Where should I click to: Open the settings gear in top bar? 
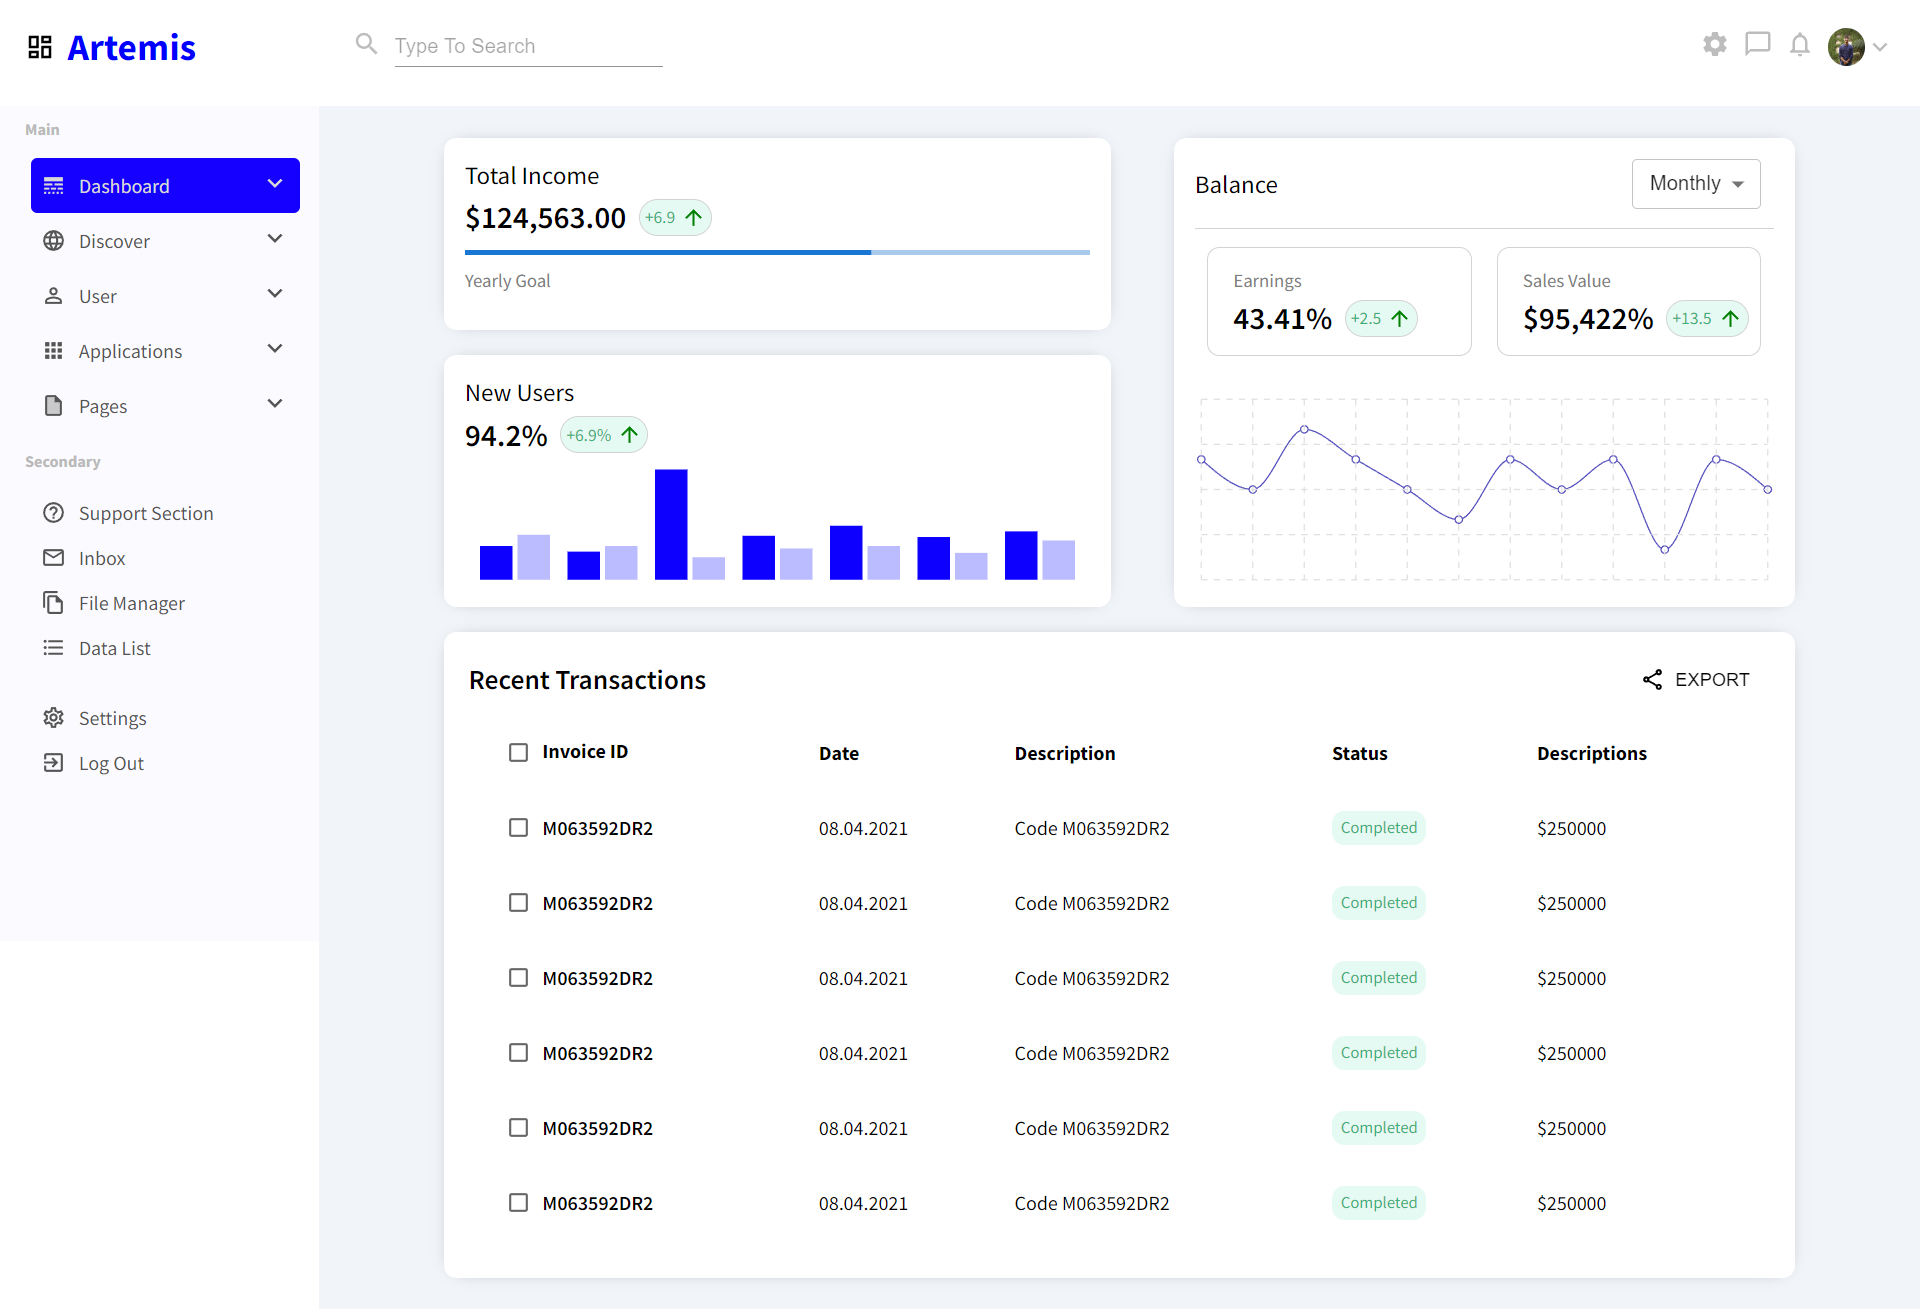click(x=1715, y=44)
